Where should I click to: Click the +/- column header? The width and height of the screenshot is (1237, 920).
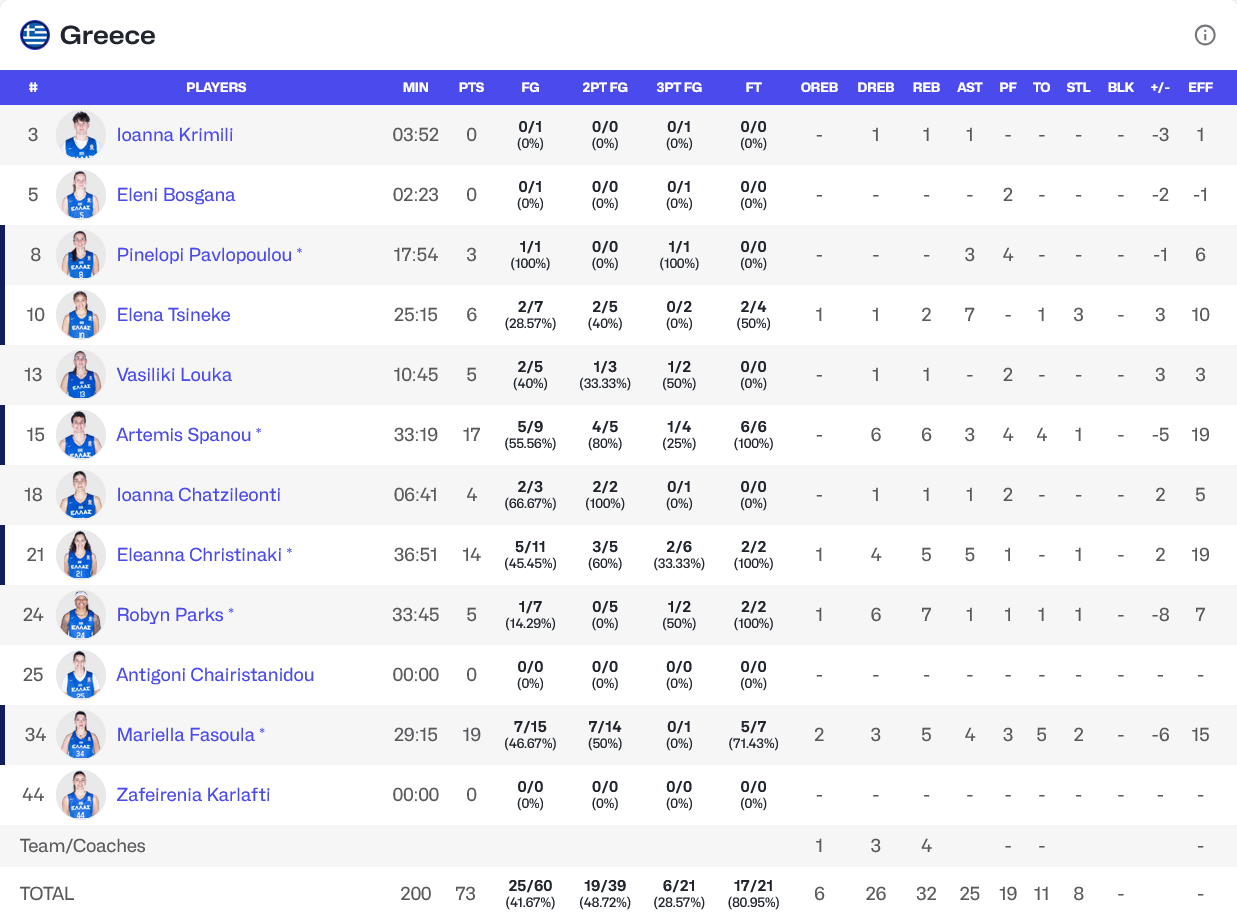click(x=1160, y=87)
